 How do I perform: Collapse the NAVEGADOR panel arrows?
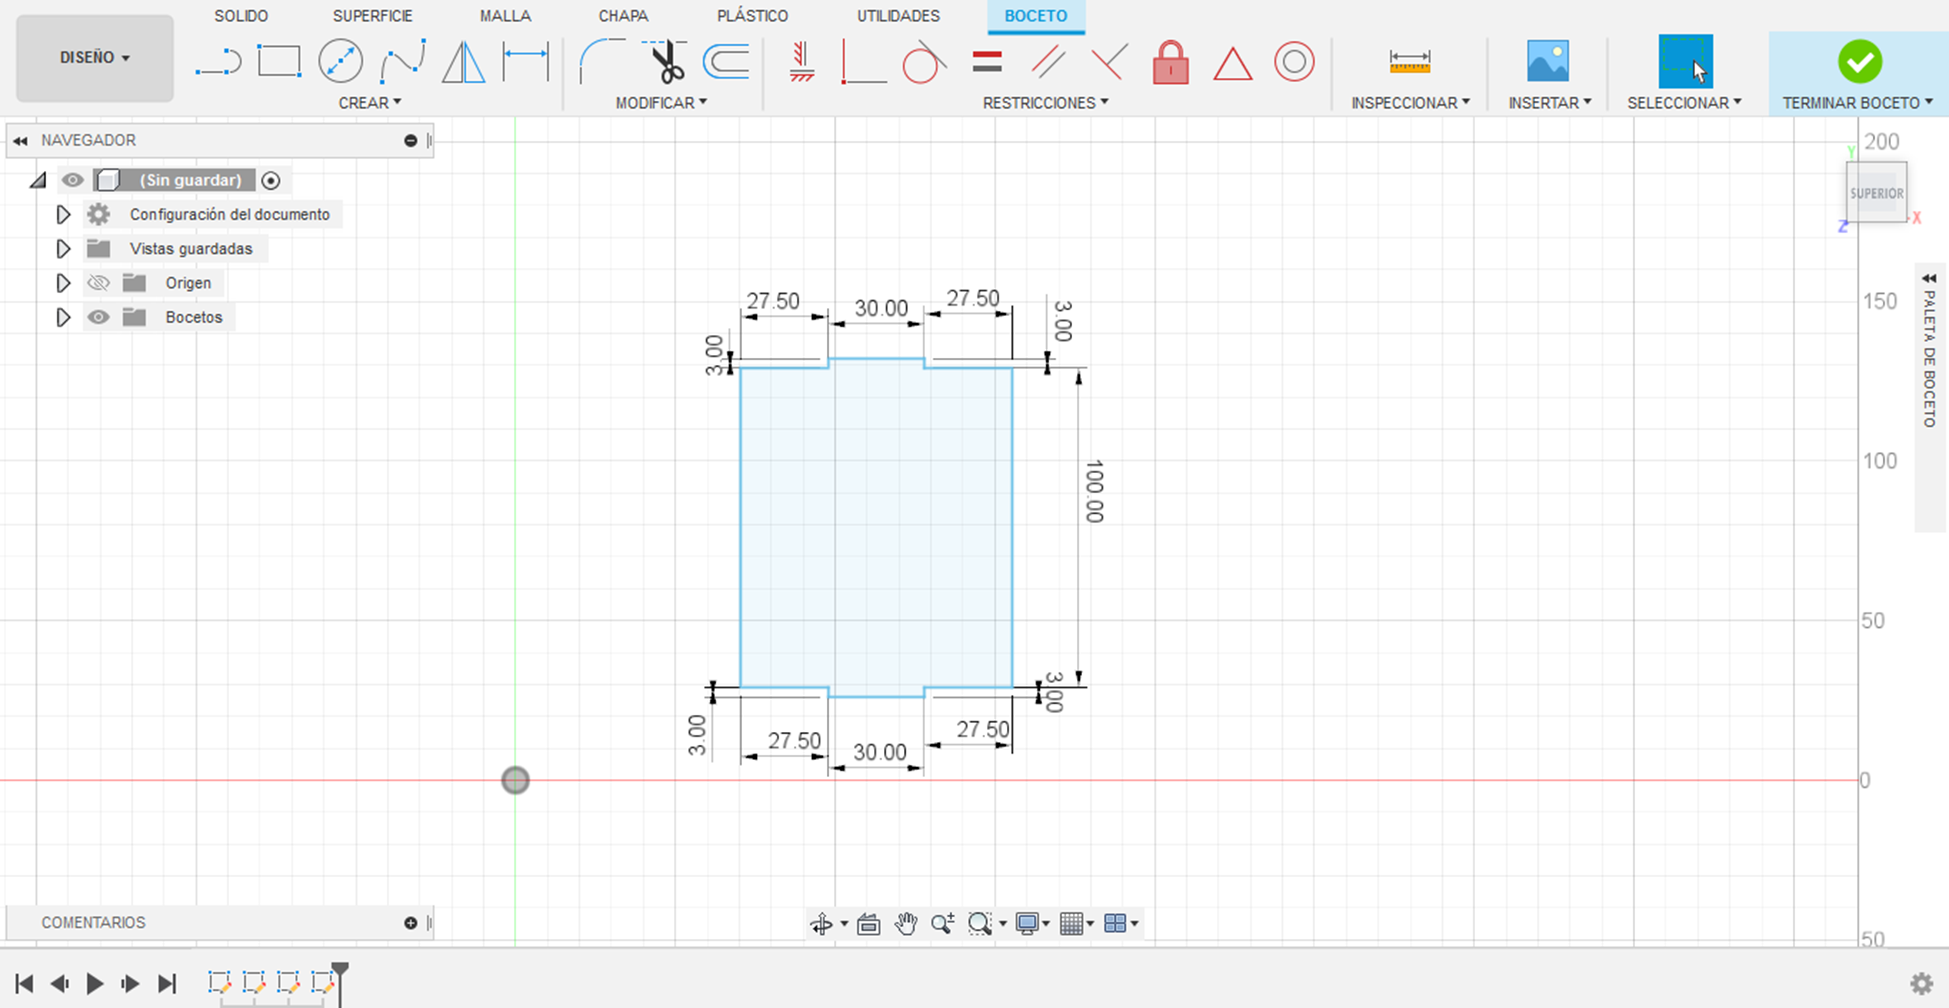[21, 141]
